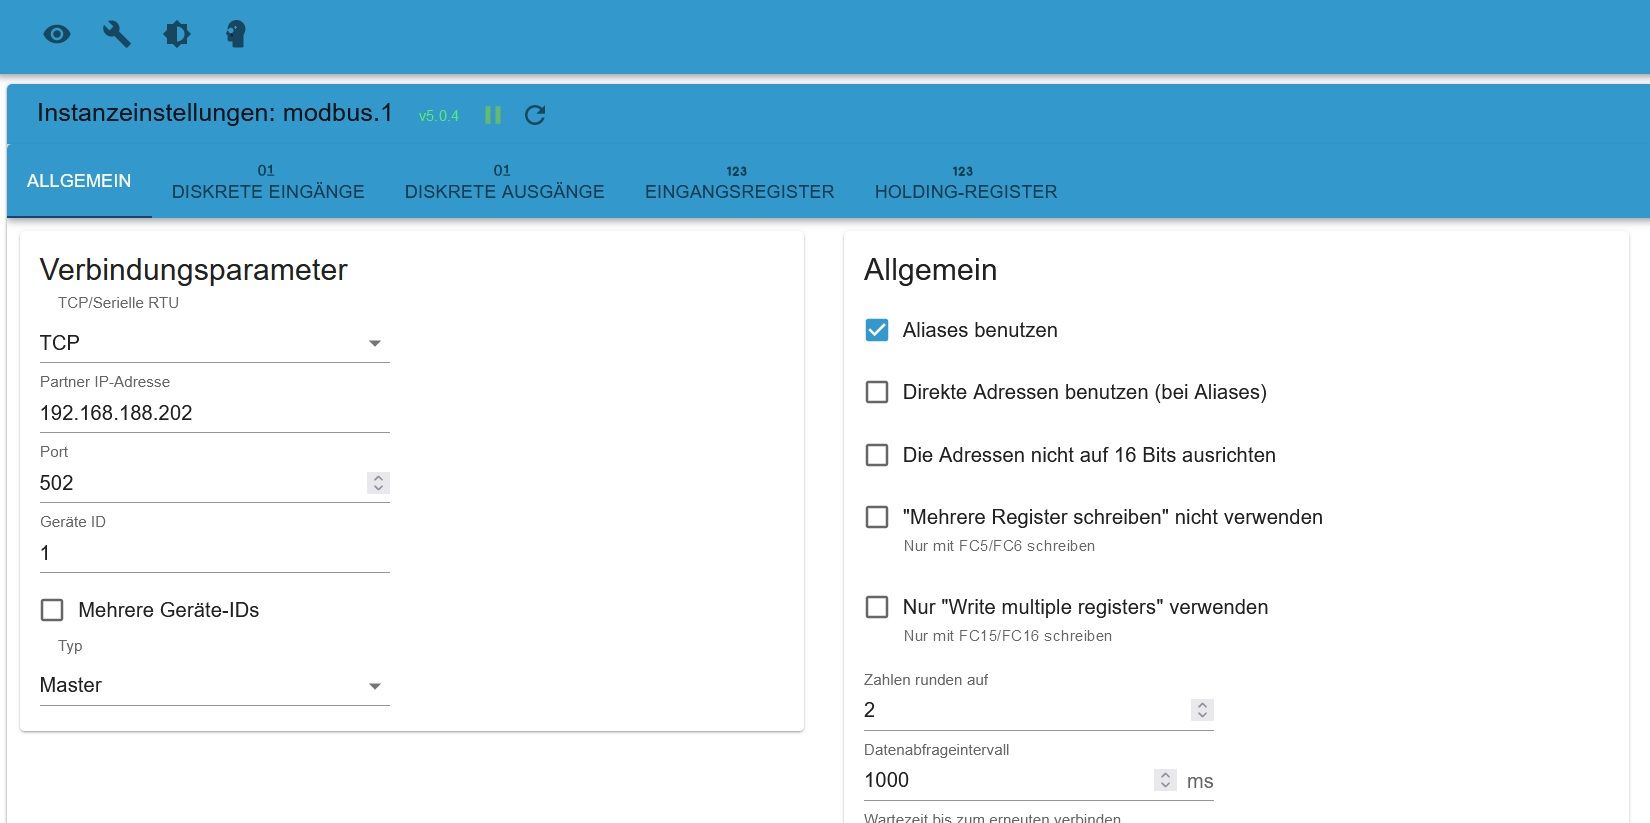Image resolution: width=1650 pixels, height=823 pixels.
Task: Enable Nur Write multiple registers verwenden
Action: (877, 607)
